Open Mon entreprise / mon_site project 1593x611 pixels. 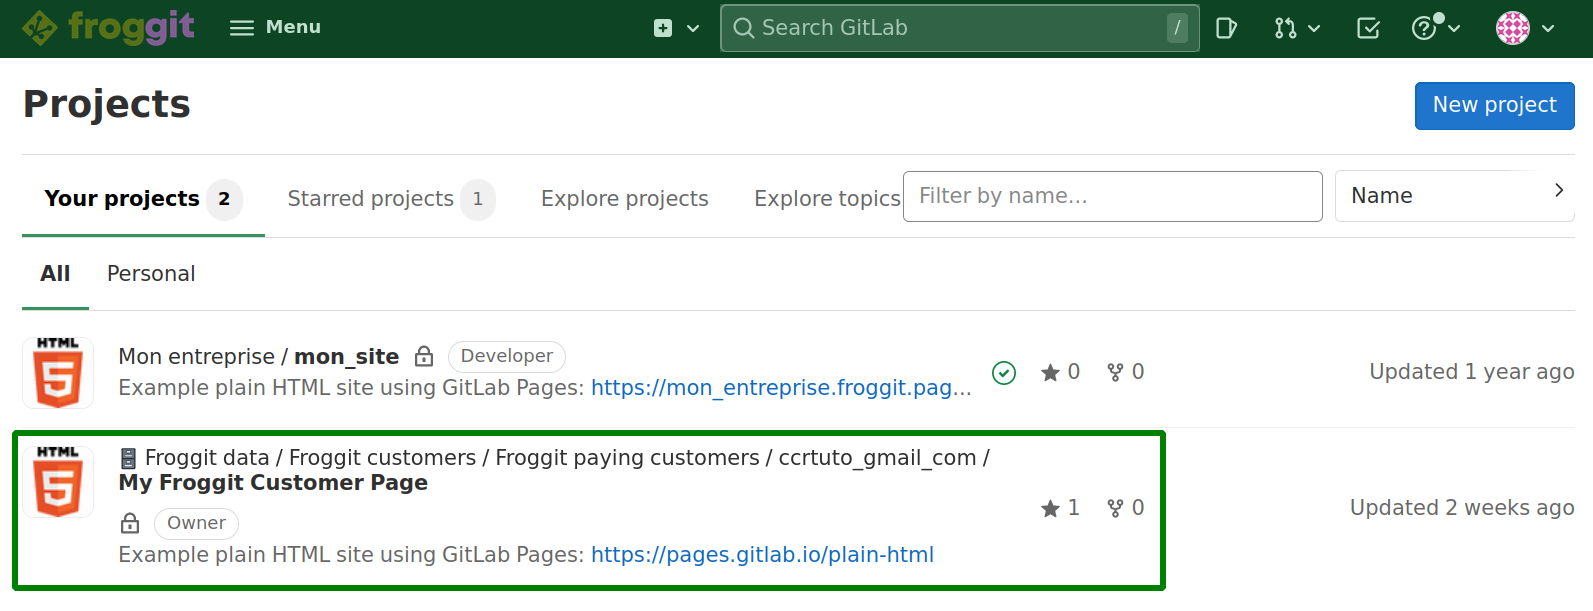(258, 357)
